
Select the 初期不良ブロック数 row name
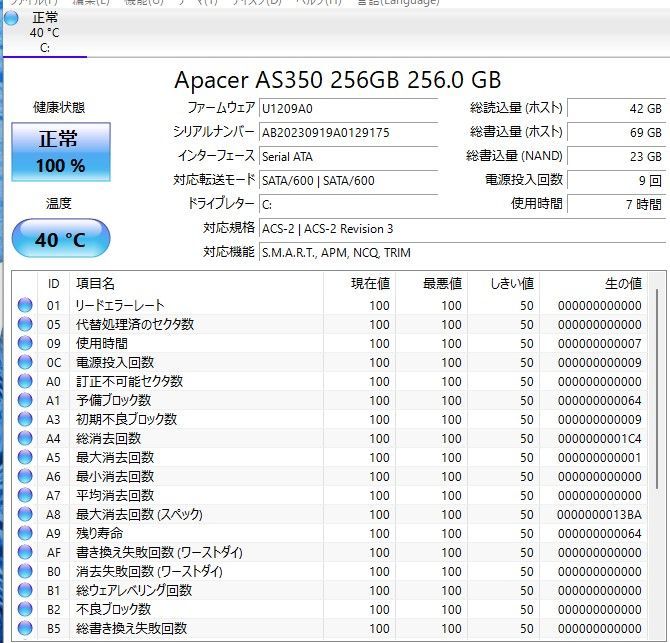point(126,419)
